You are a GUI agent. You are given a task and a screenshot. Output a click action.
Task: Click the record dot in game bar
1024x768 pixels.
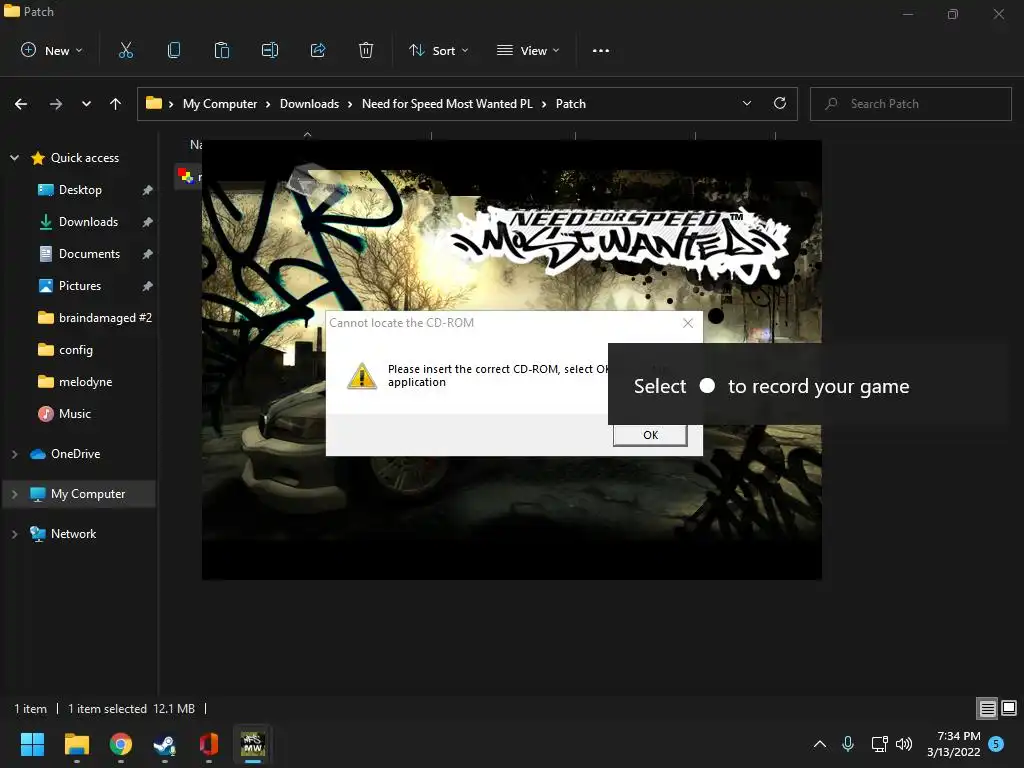[707, 385]
